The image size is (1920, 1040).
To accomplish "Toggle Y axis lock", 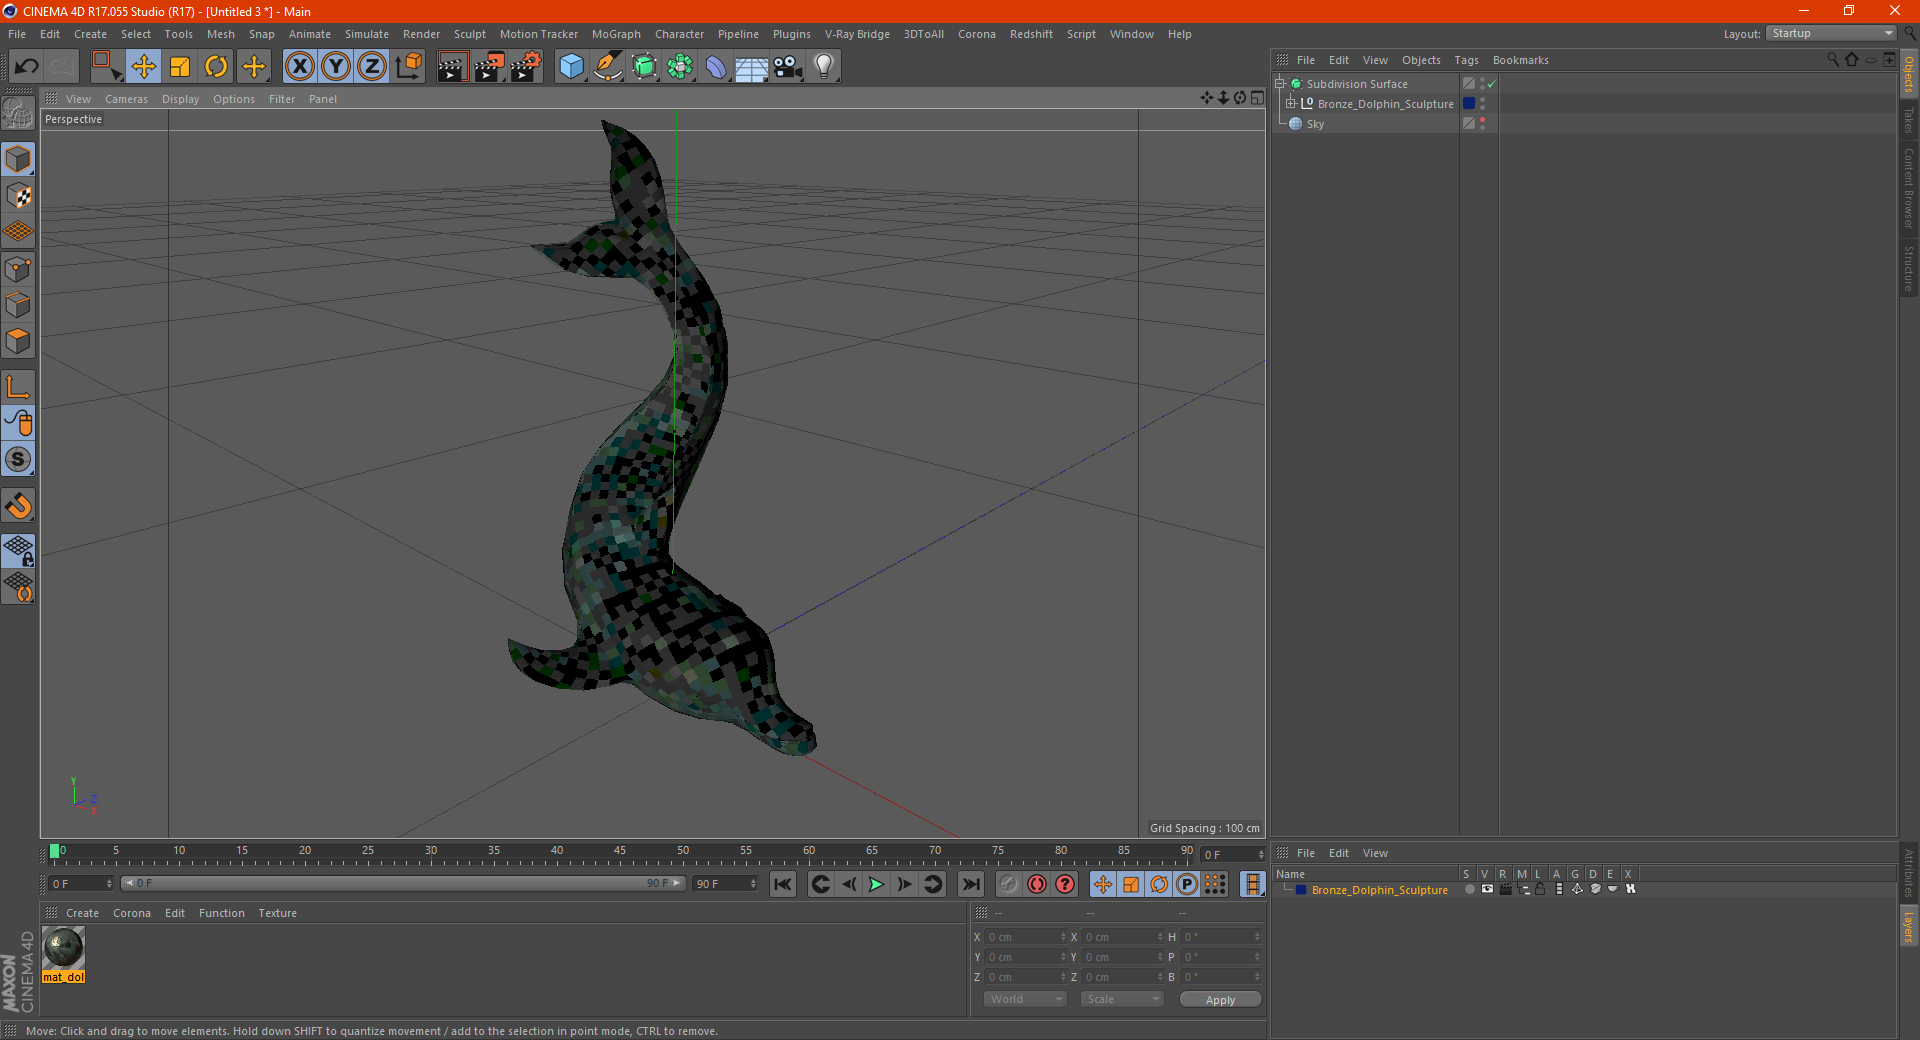I will coord(336,67).
